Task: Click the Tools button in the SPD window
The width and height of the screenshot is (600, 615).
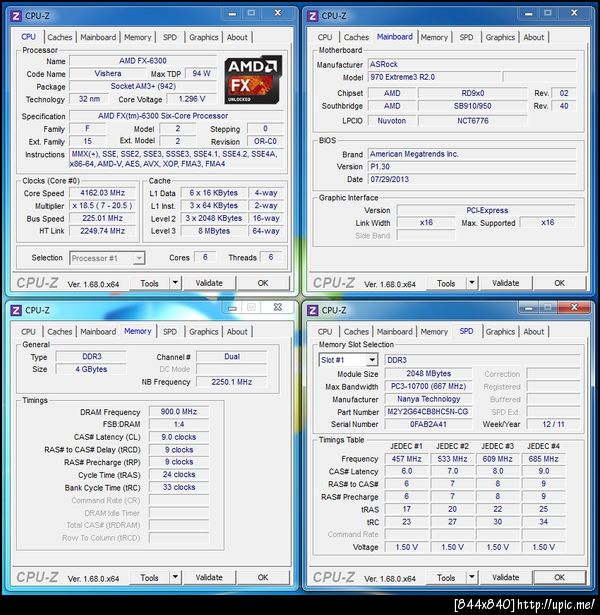Action: 446,578
